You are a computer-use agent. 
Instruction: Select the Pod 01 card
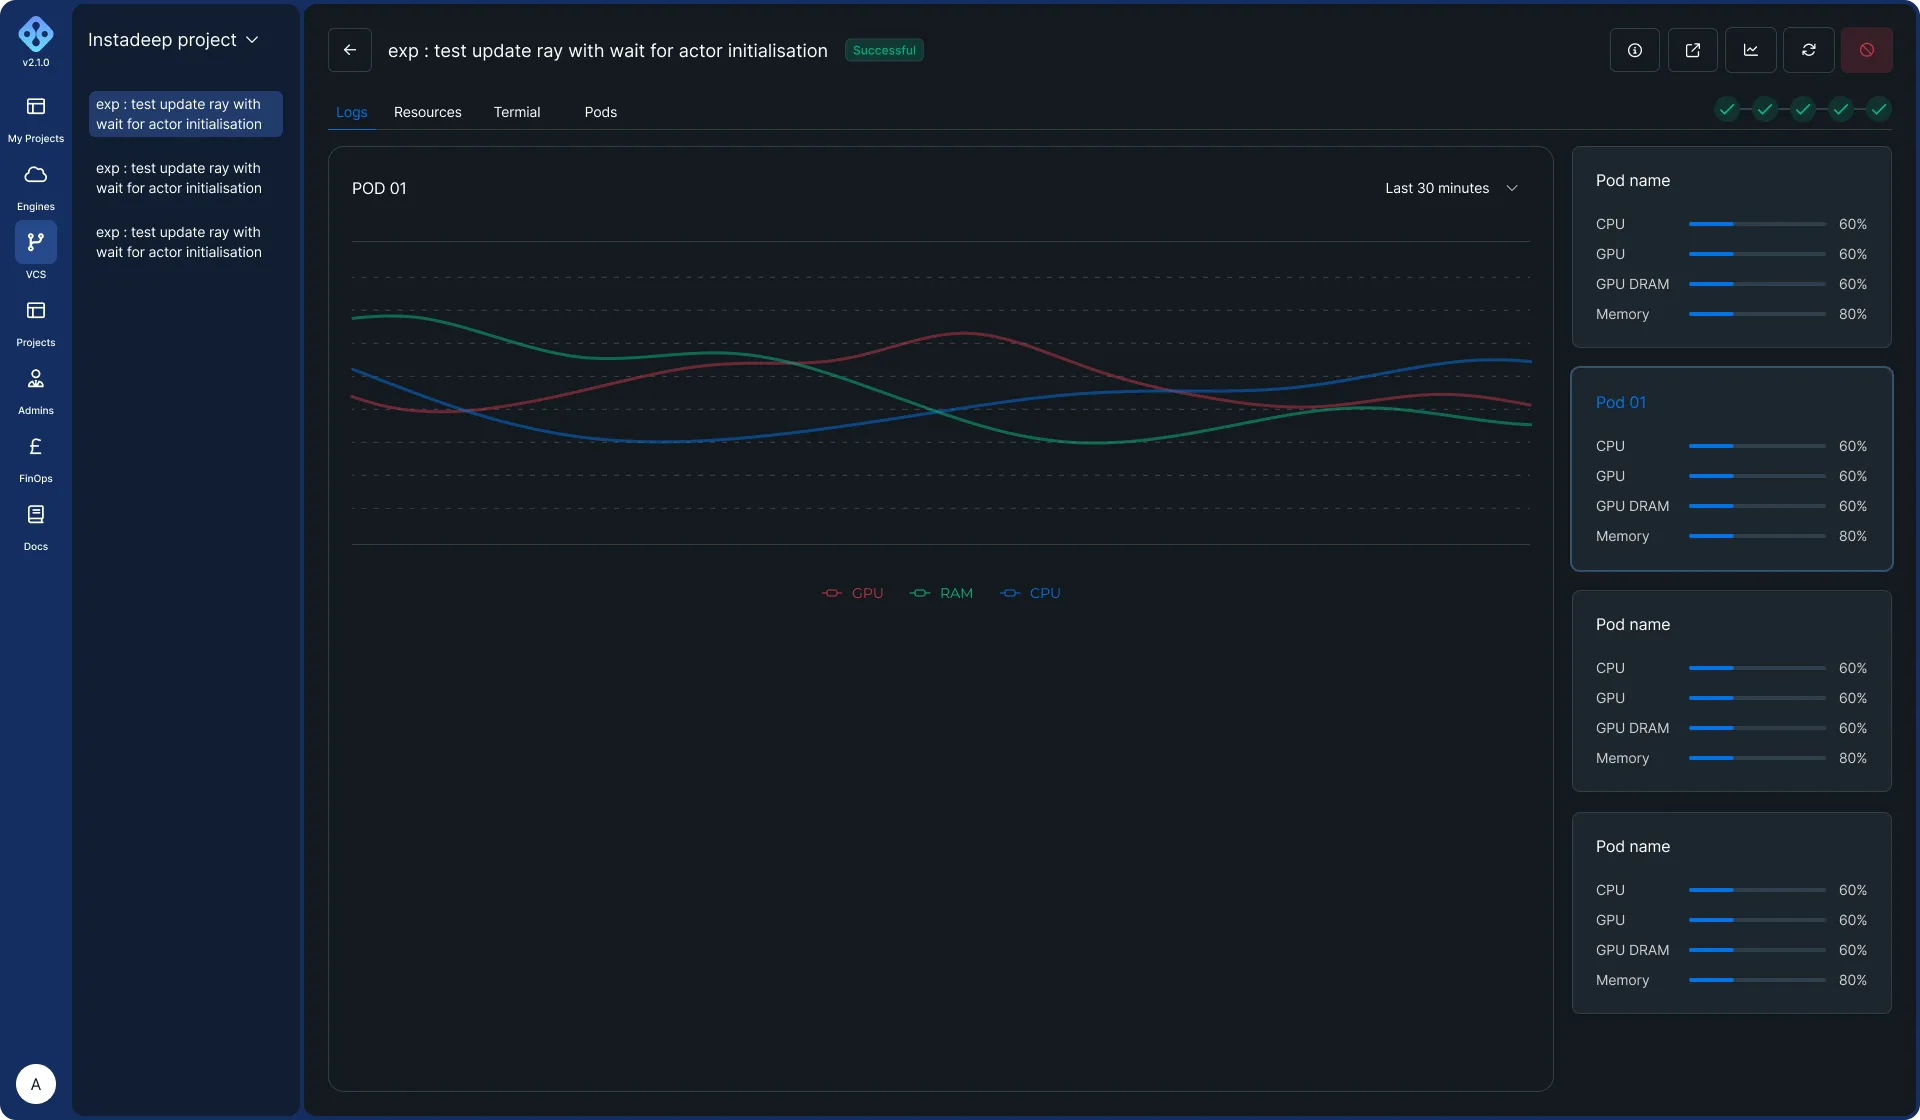tap(1731, 469)
